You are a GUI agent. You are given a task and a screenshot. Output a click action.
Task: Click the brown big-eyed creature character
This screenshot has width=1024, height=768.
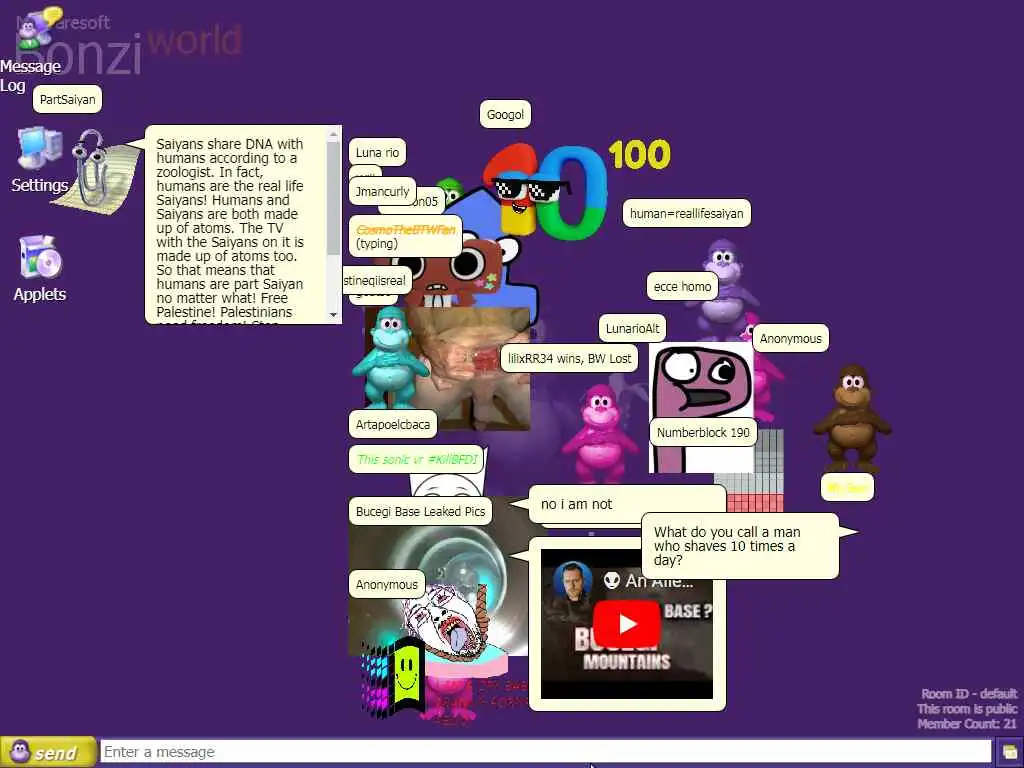pos(457,269)
